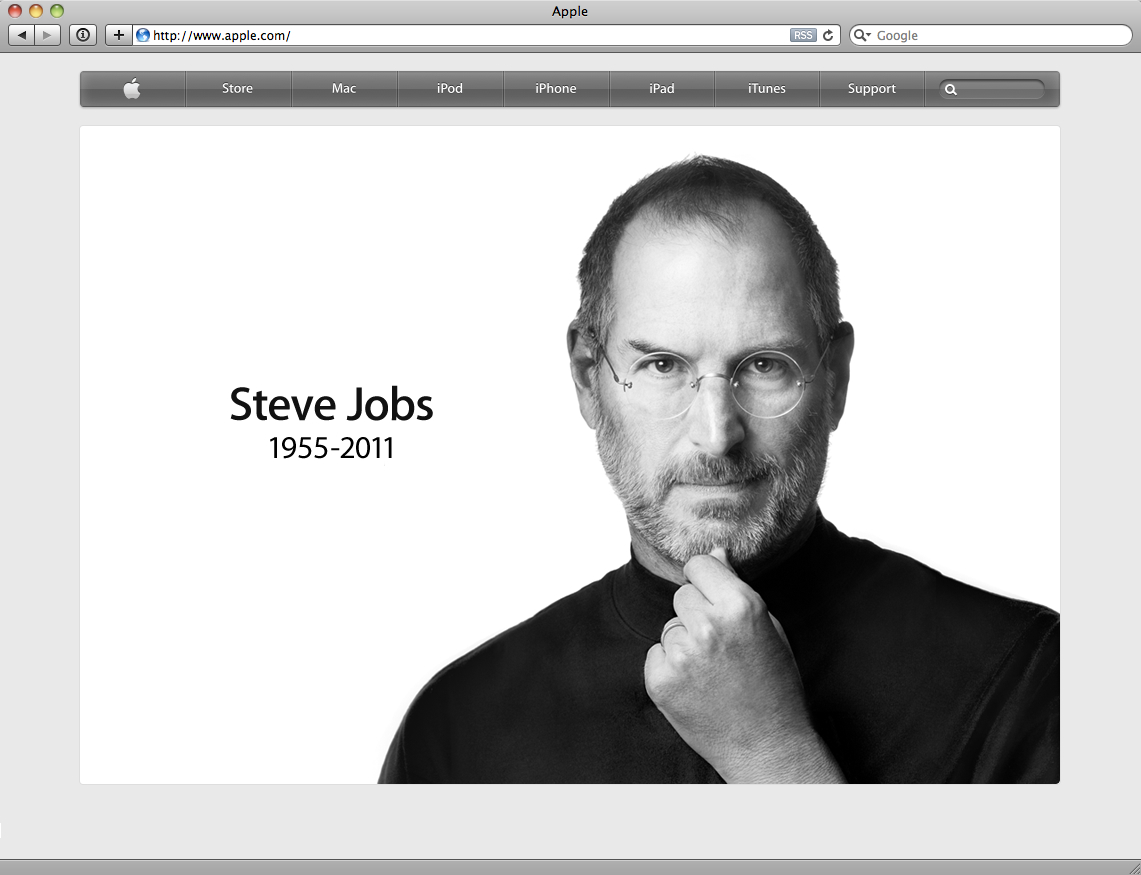Navigate to iTunes in the nav bar
Viewport: 1141px width, 875px height.
tap(767, 89)
